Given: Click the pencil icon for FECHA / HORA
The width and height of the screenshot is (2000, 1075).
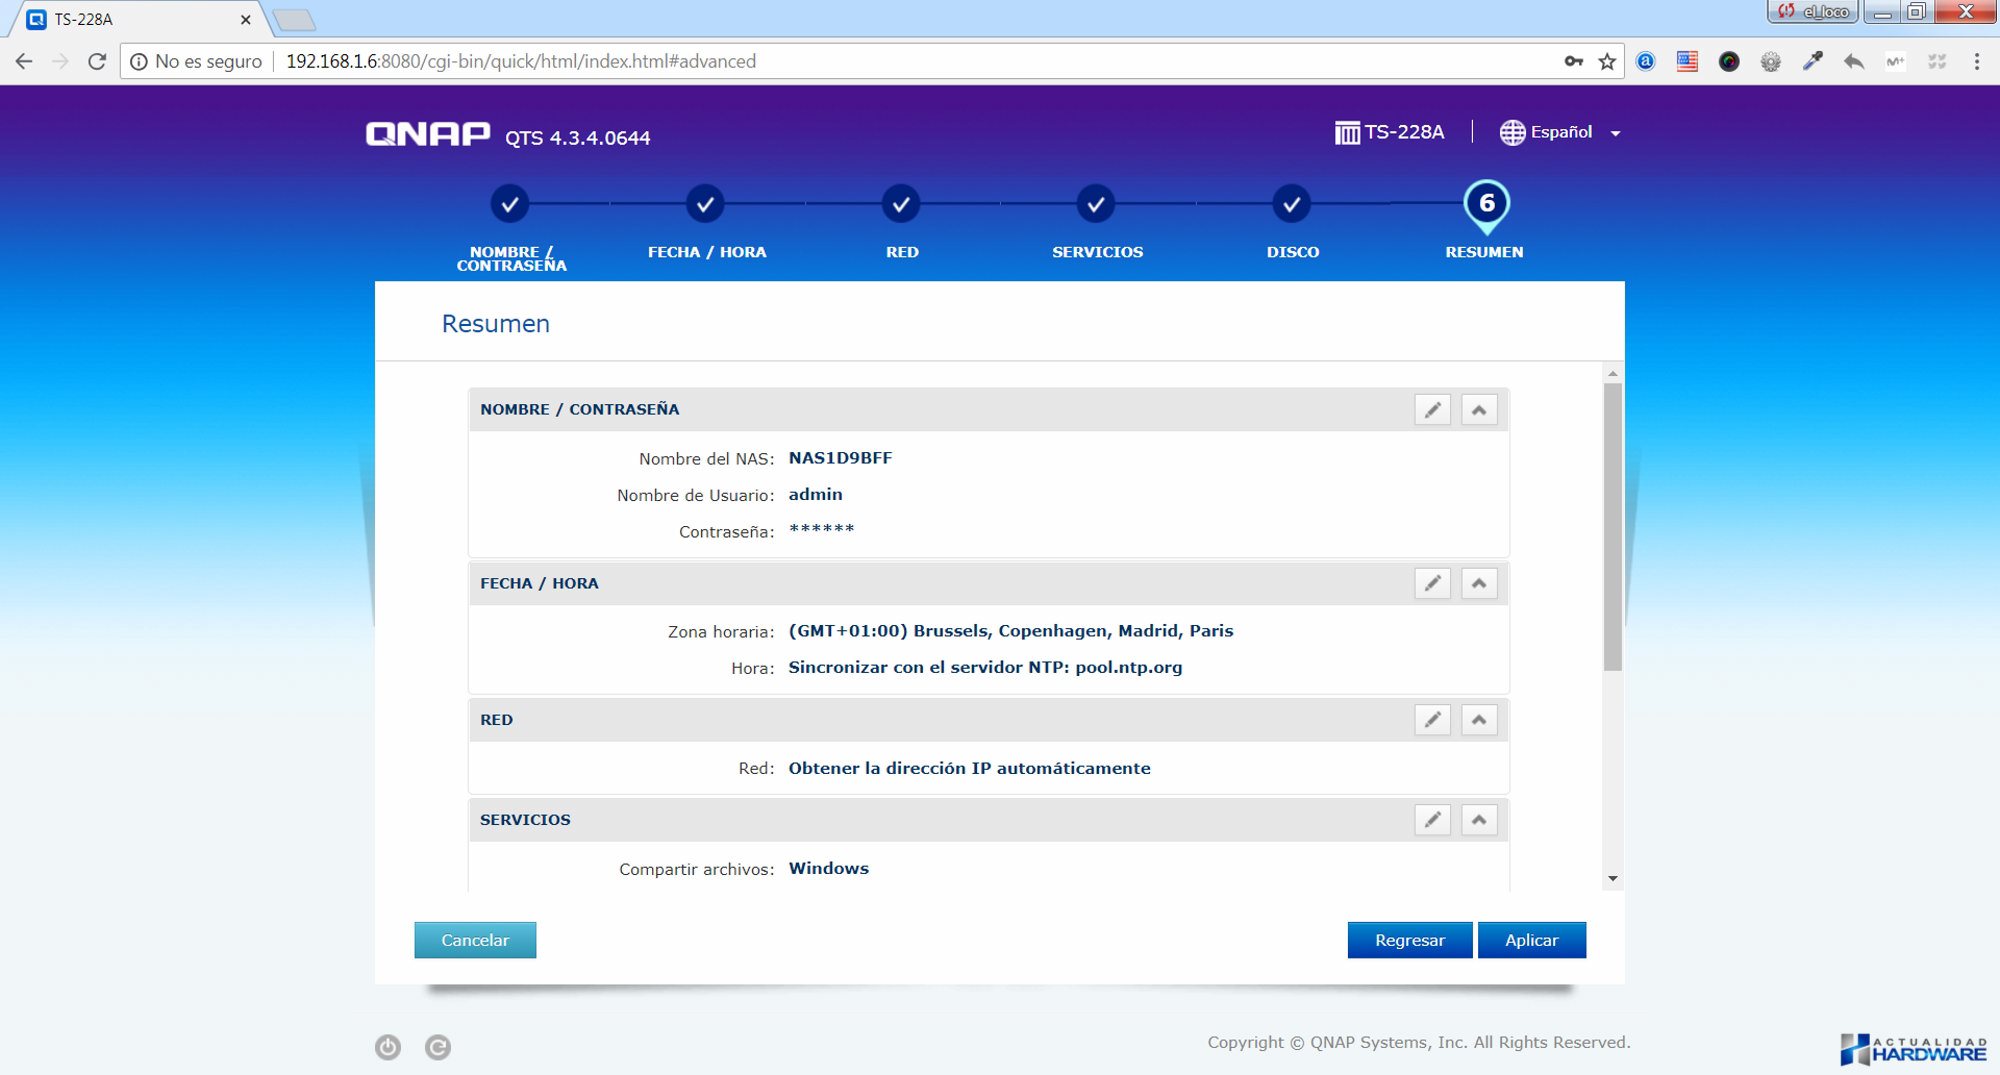Looking at the screenshot, I should tap(1432, 583).
